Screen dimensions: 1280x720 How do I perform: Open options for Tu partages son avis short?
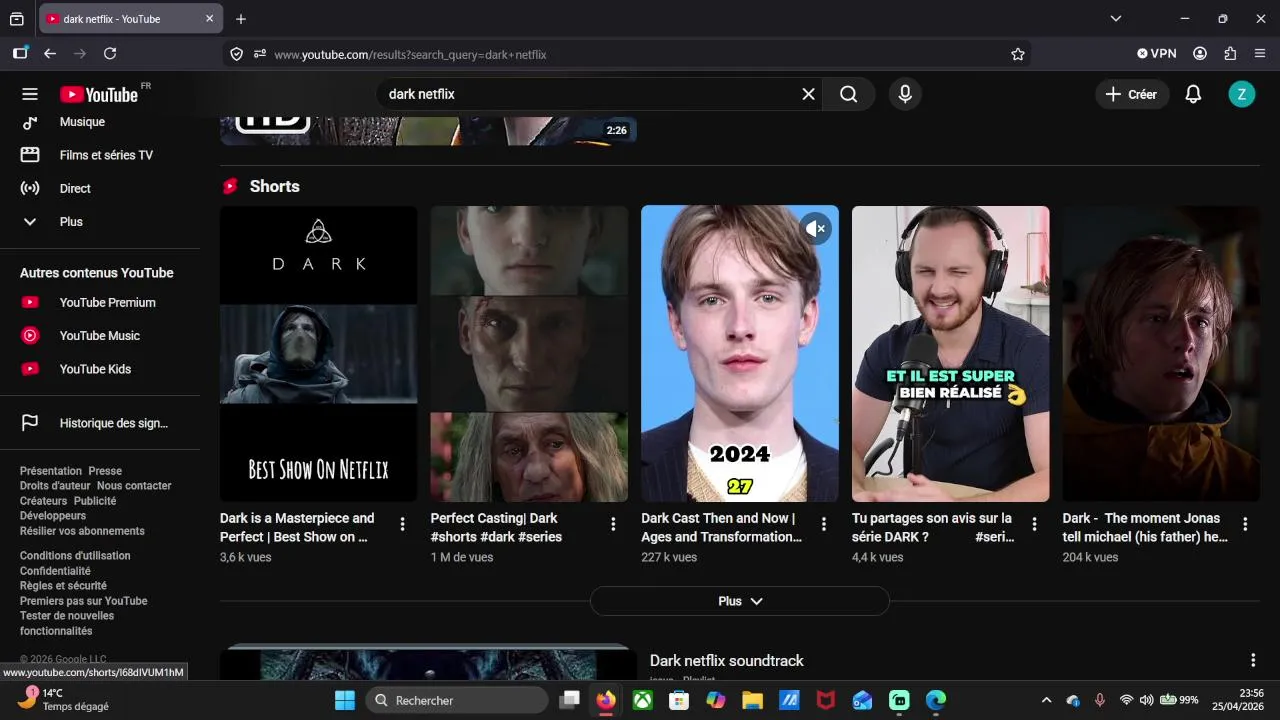(x=1035, y=524)
